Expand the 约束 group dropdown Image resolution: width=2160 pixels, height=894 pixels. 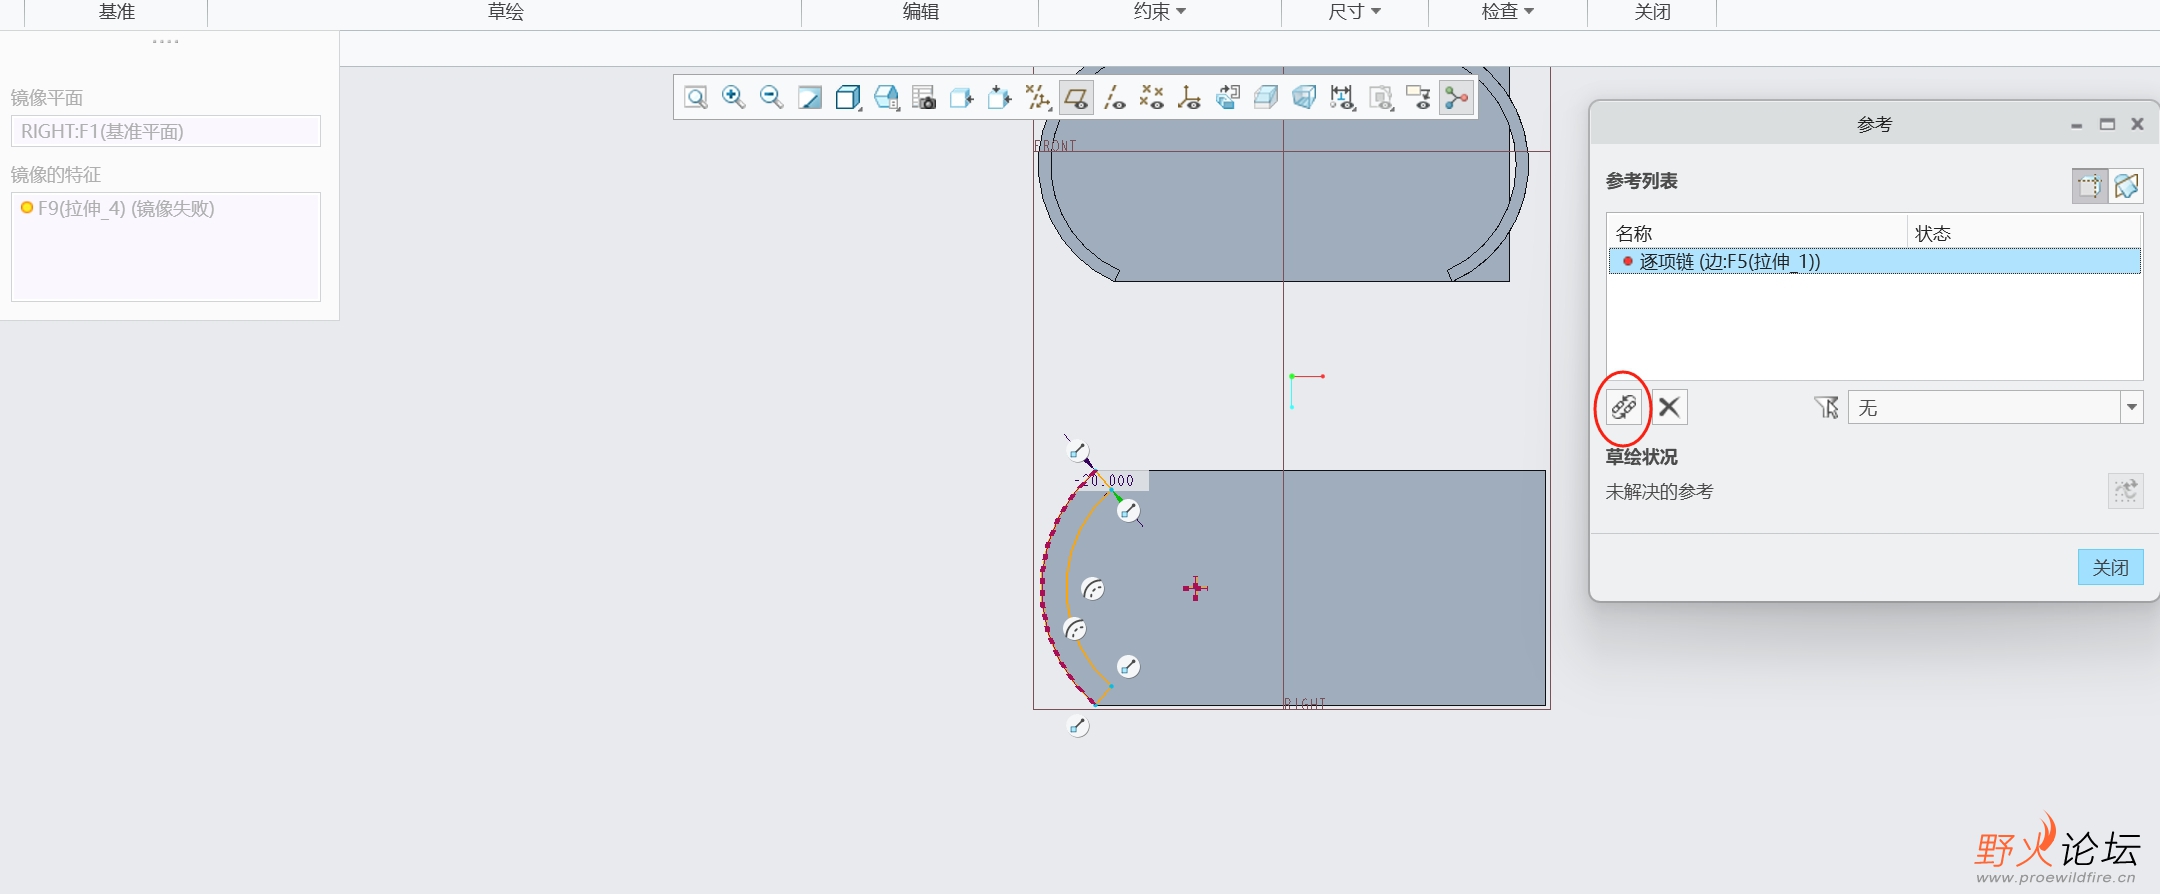[x=1160, y=12]
